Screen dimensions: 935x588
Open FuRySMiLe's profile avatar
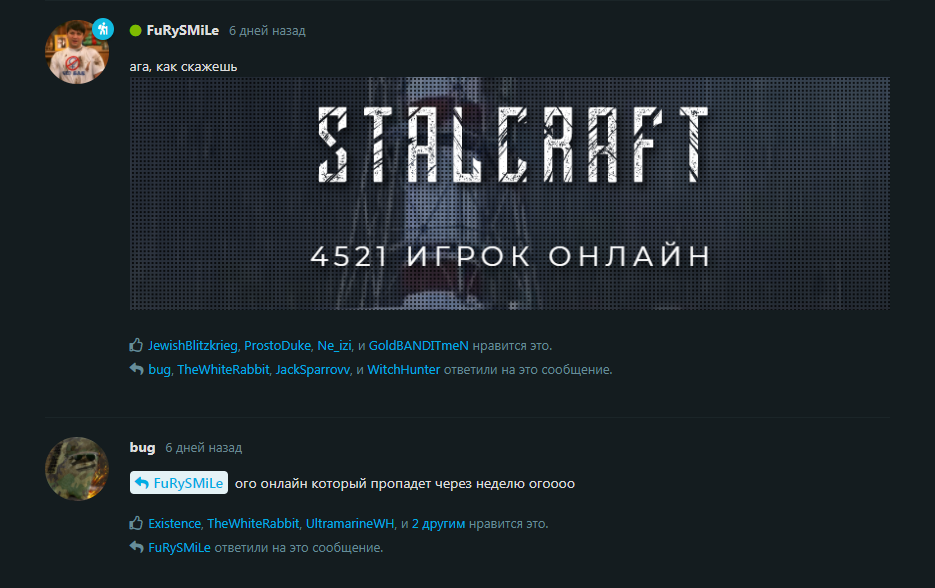click(77, 52)
